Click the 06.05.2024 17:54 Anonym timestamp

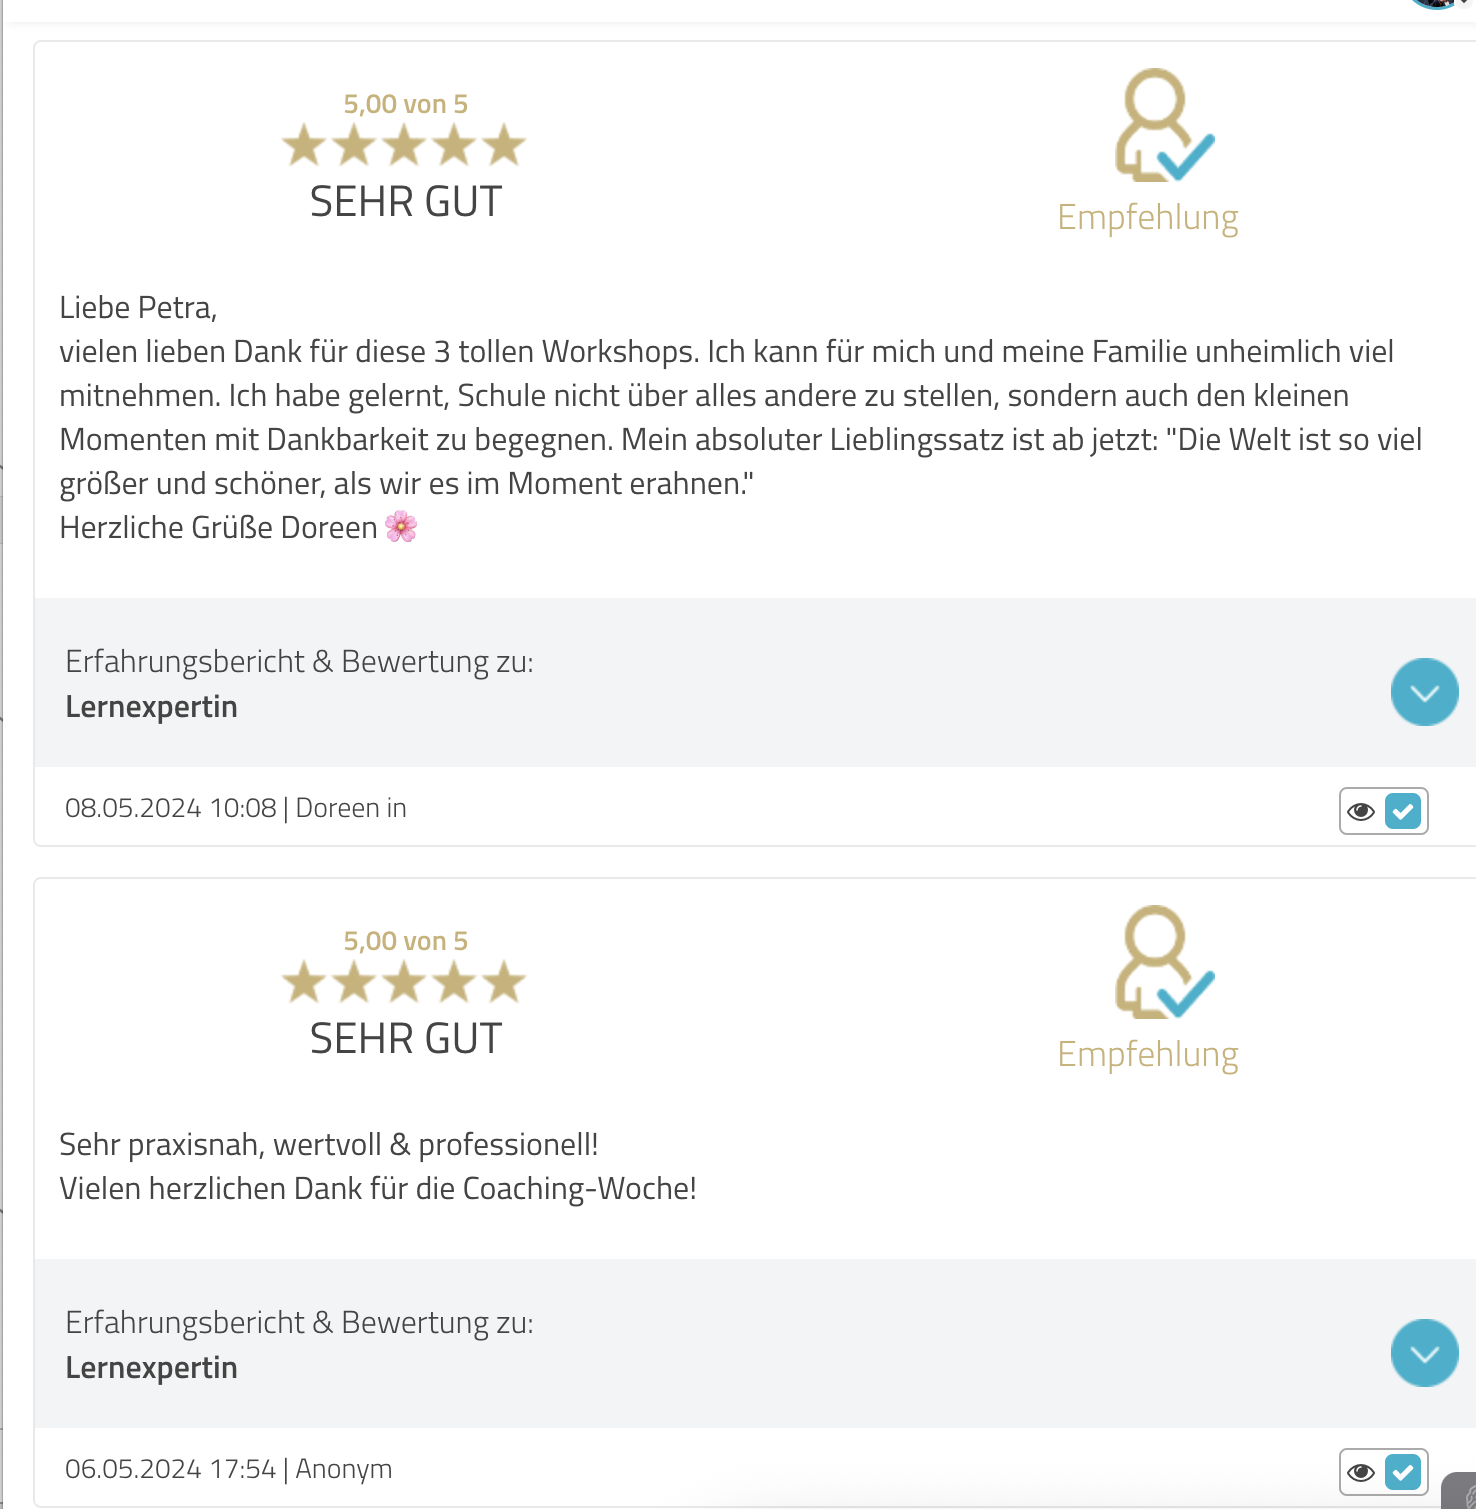[229, 1469]
